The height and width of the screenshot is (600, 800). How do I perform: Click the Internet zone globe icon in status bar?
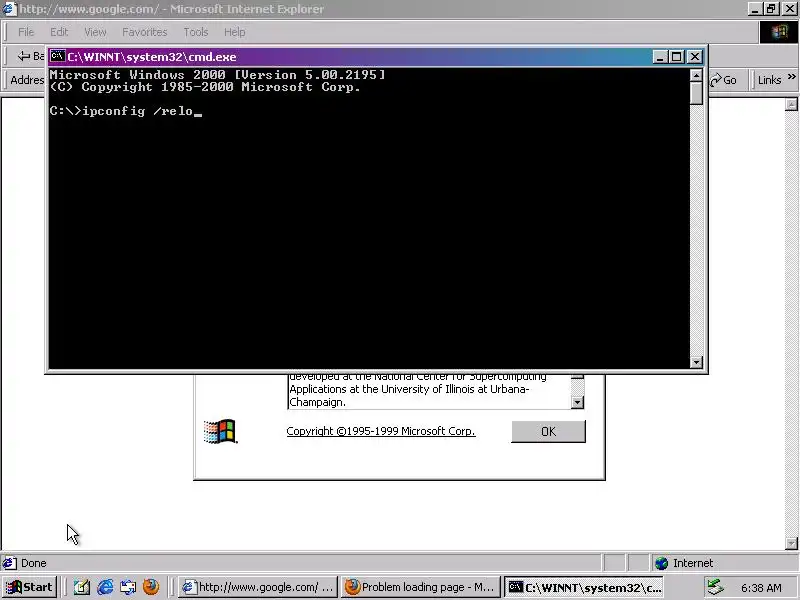(x=661, y=563)
